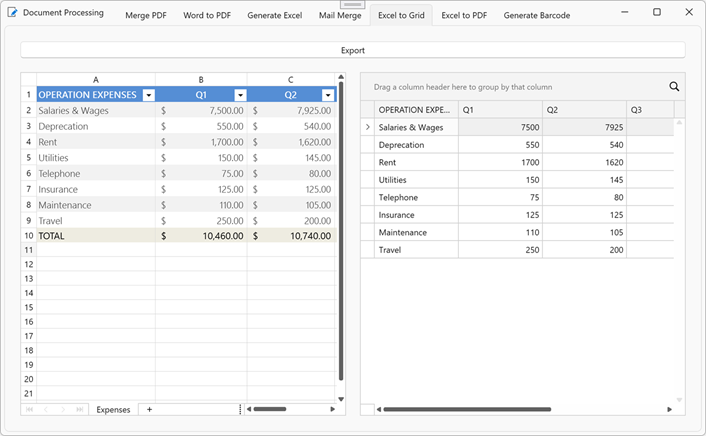Click grid cell with value 550

coord(500,145)
